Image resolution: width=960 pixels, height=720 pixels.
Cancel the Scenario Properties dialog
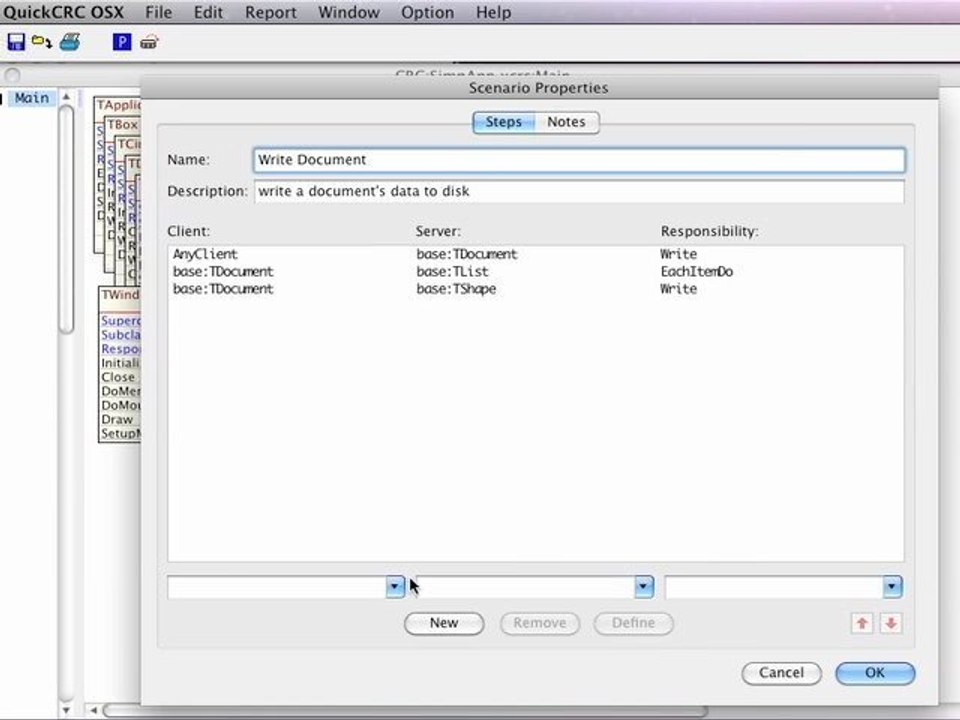(x=781, y=673)
